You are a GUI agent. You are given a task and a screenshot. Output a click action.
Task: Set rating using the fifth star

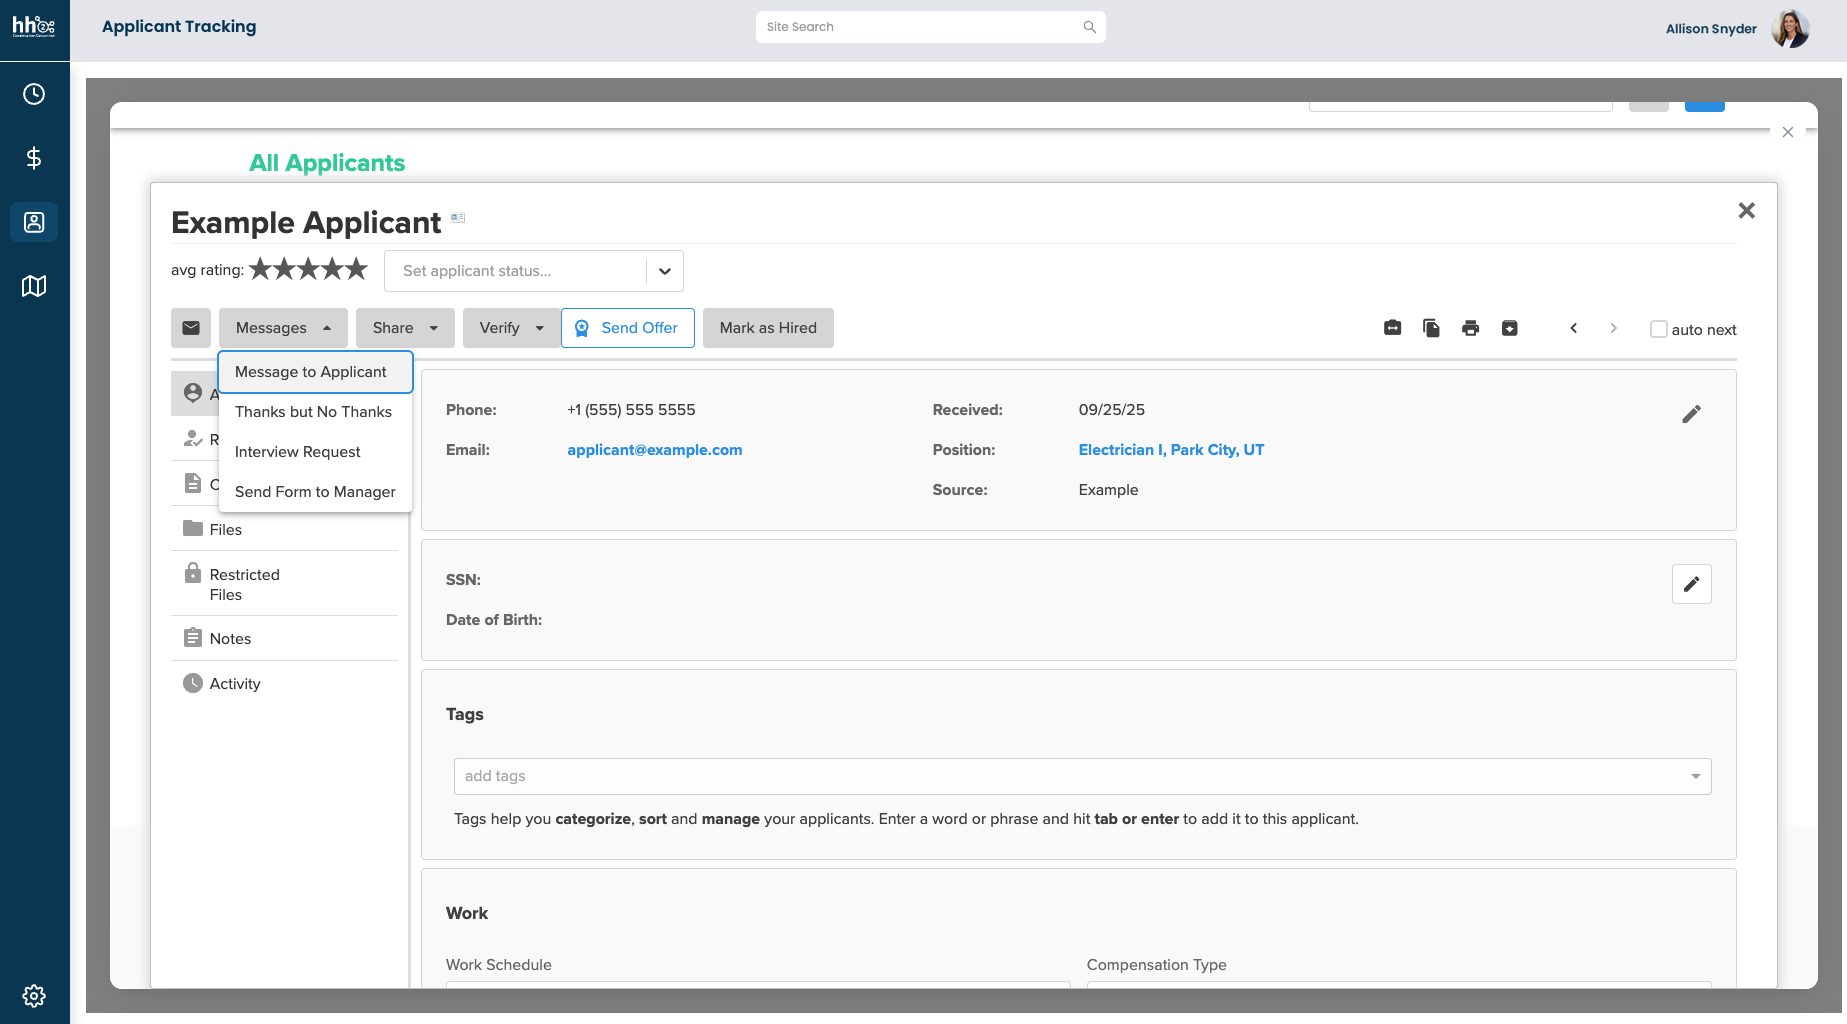click(356, 269)
